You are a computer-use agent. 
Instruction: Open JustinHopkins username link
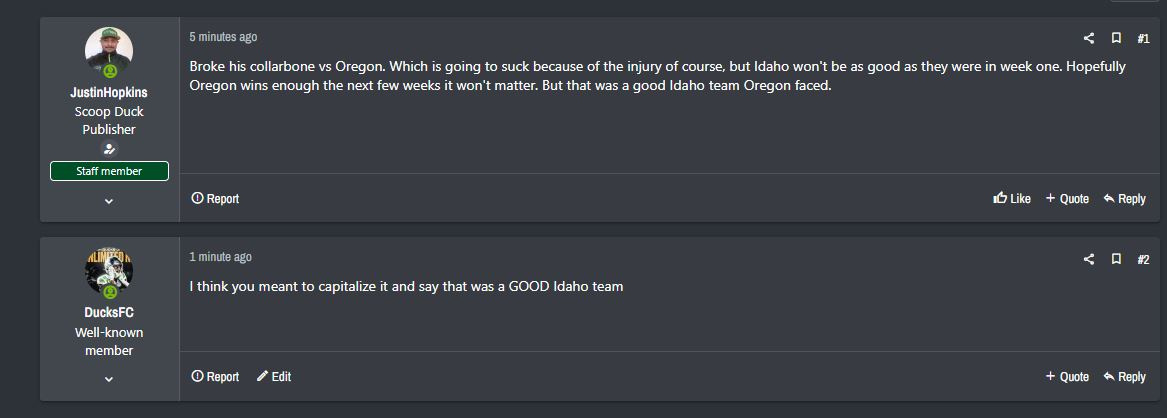[109, 92]
